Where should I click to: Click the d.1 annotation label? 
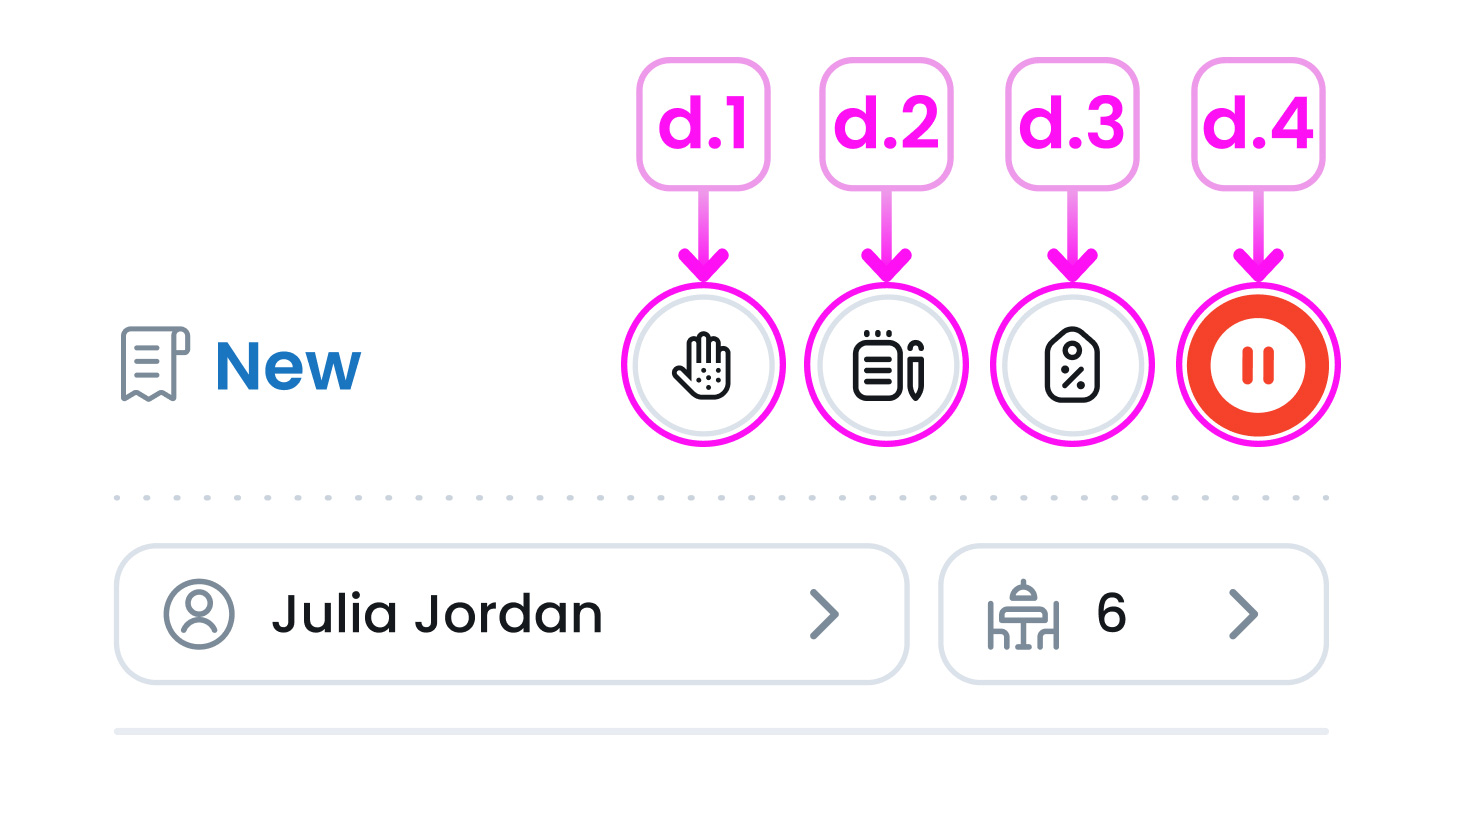point(703,124)
